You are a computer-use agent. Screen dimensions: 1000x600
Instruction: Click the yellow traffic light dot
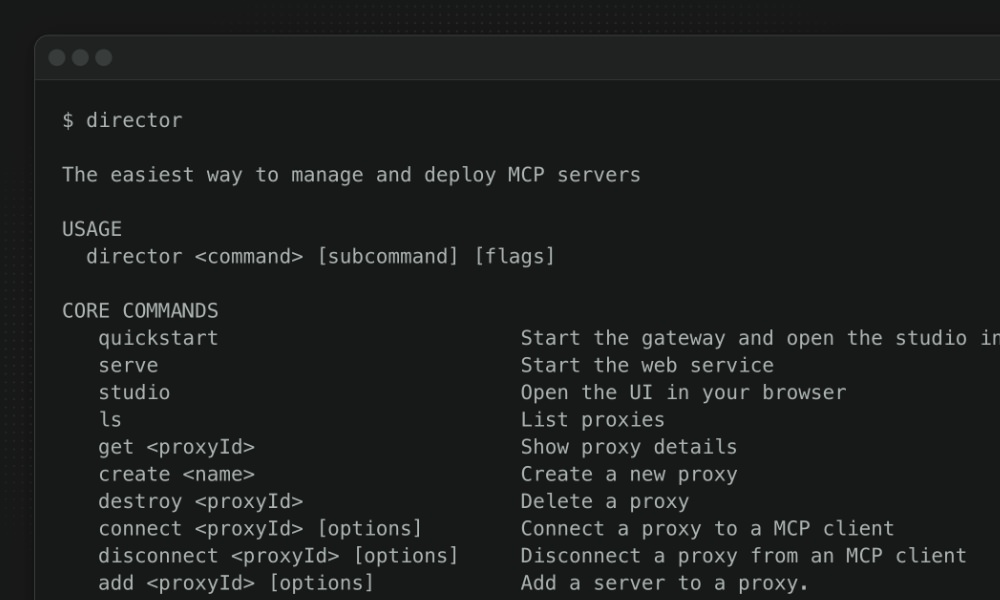pyautogui.click(x=78, y=57)
